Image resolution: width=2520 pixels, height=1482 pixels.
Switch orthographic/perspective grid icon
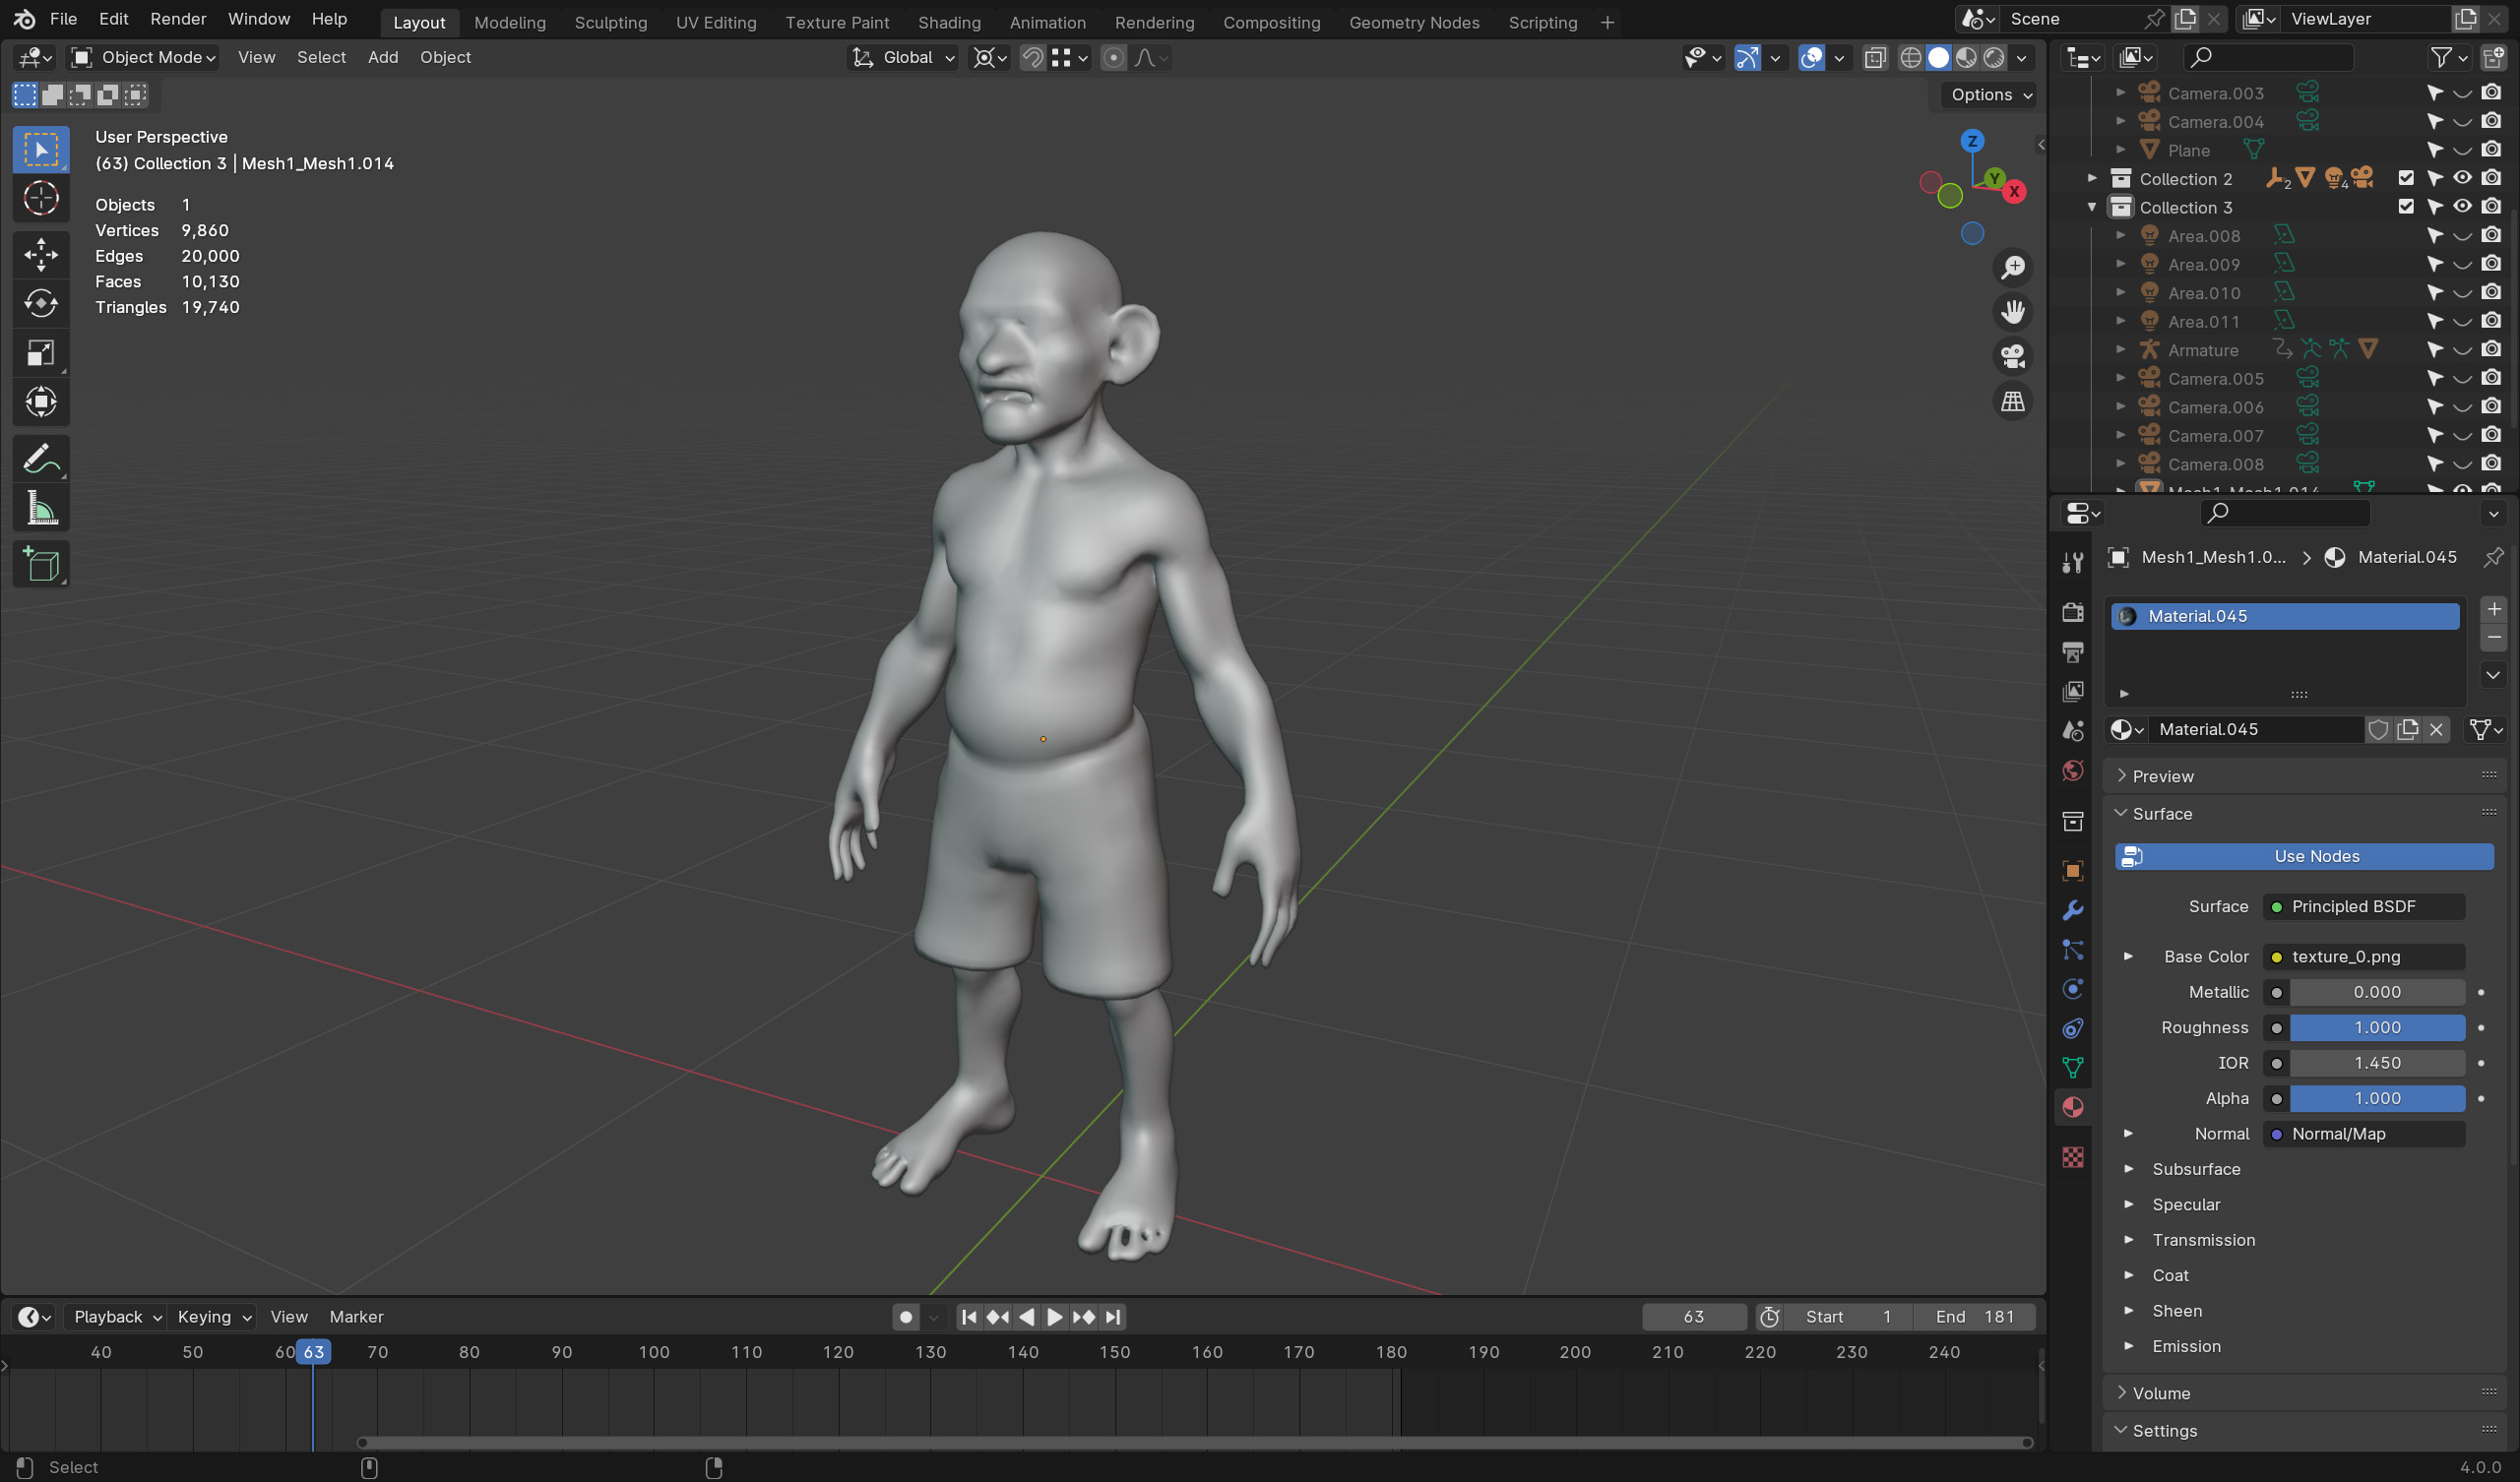click(x=2013, y=401)
